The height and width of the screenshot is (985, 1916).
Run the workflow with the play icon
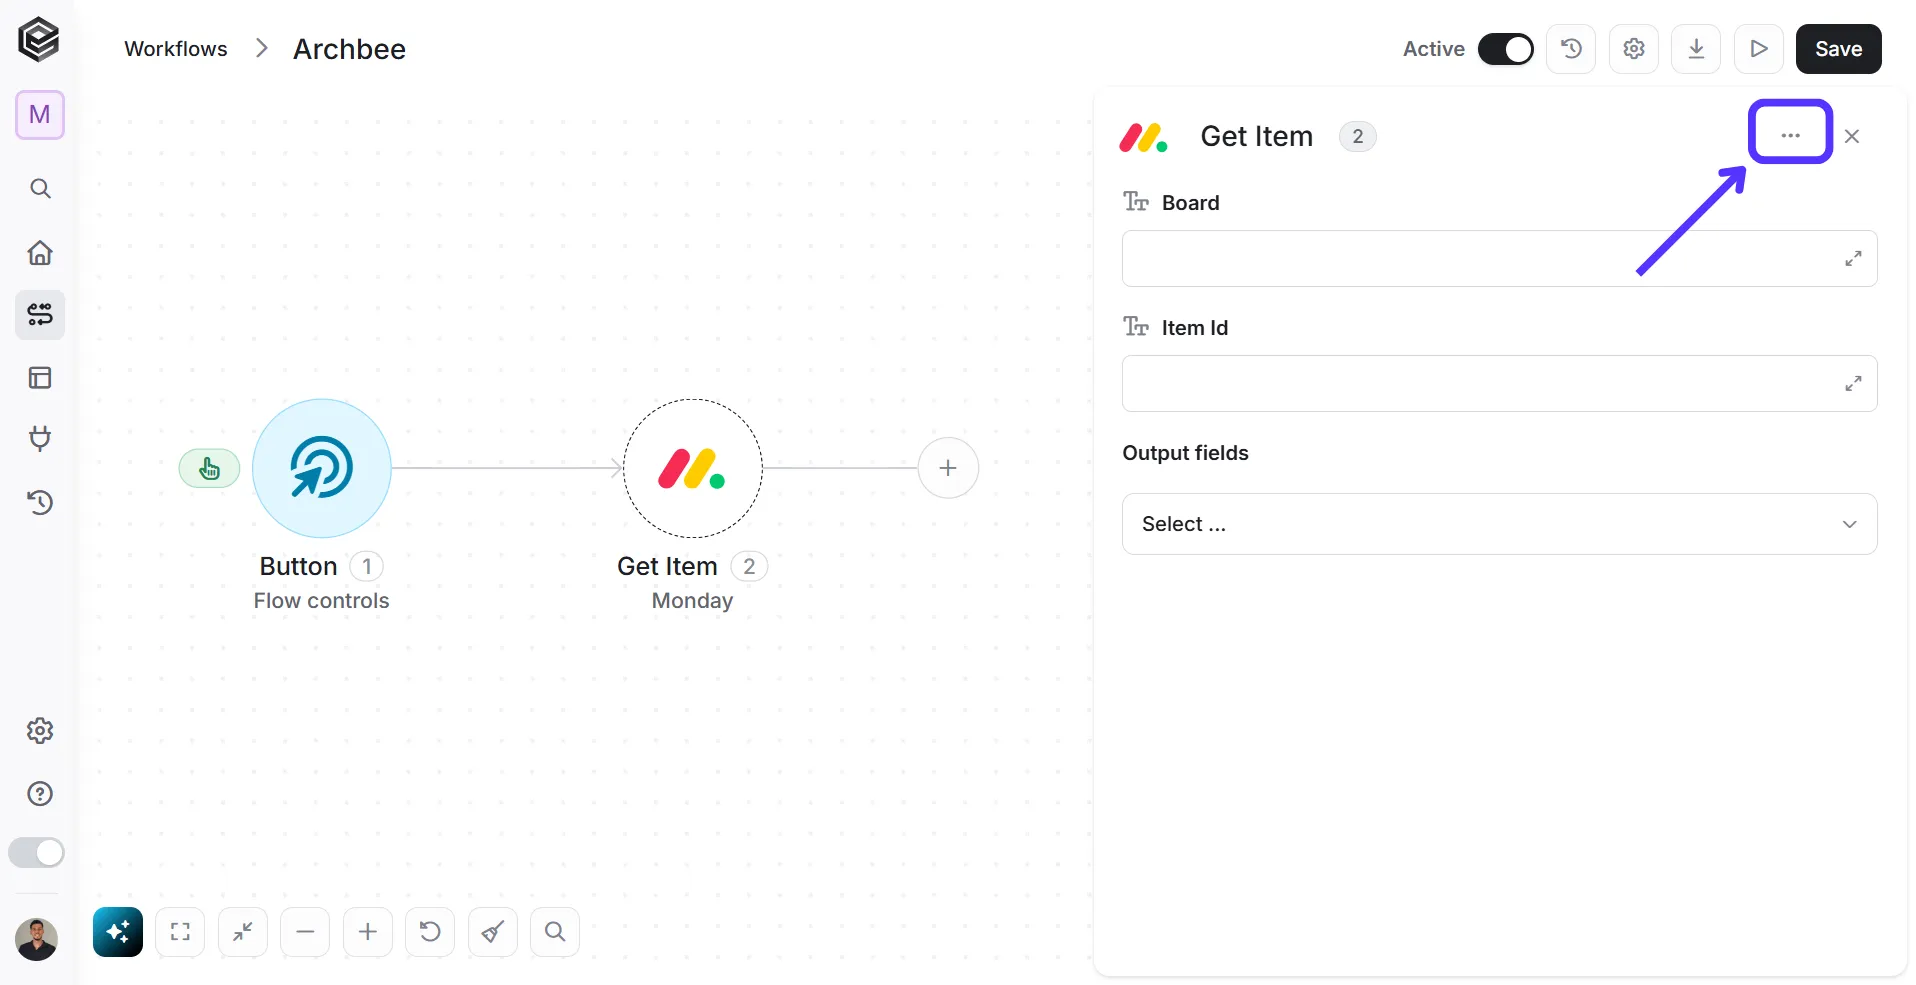pyautogui.click(x=1759, y=49)
